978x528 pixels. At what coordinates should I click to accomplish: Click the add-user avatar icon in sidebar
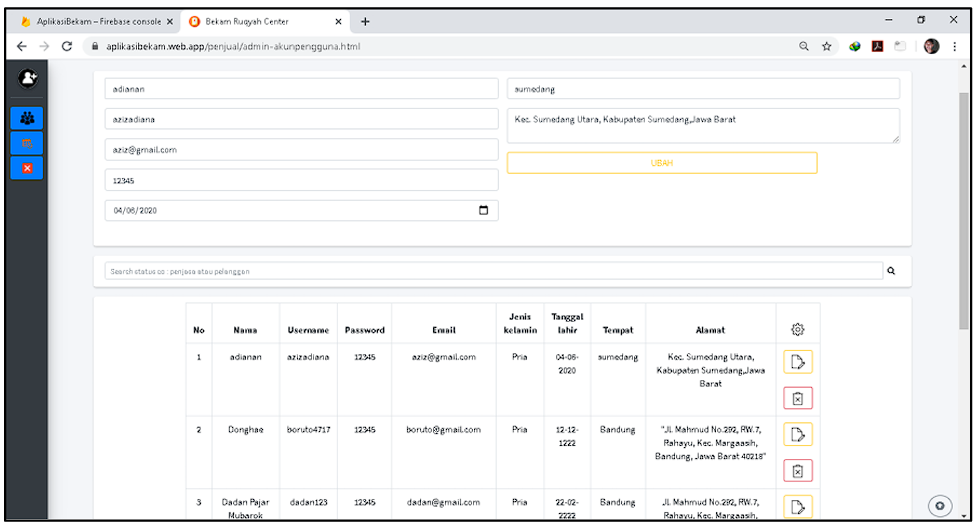click(27, 78)
